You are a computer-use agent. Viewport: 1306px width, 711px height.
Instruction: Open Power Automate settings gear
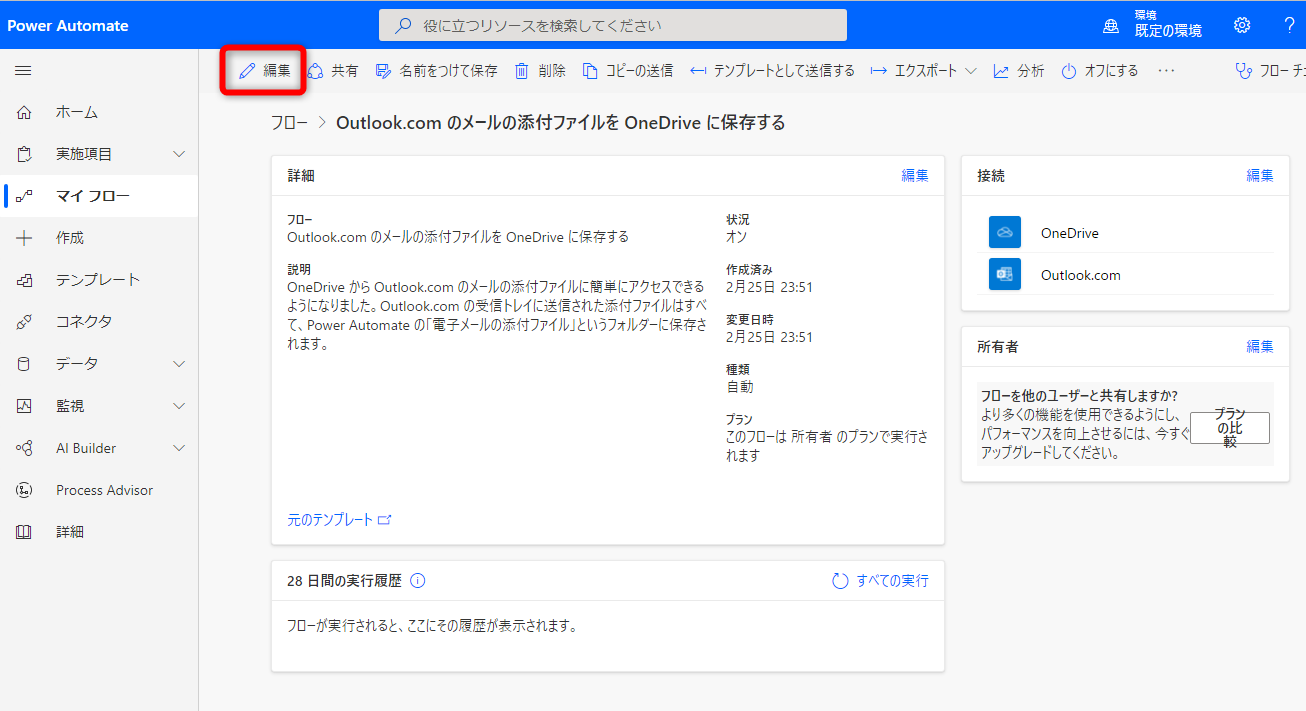(x=1242, y=24)
